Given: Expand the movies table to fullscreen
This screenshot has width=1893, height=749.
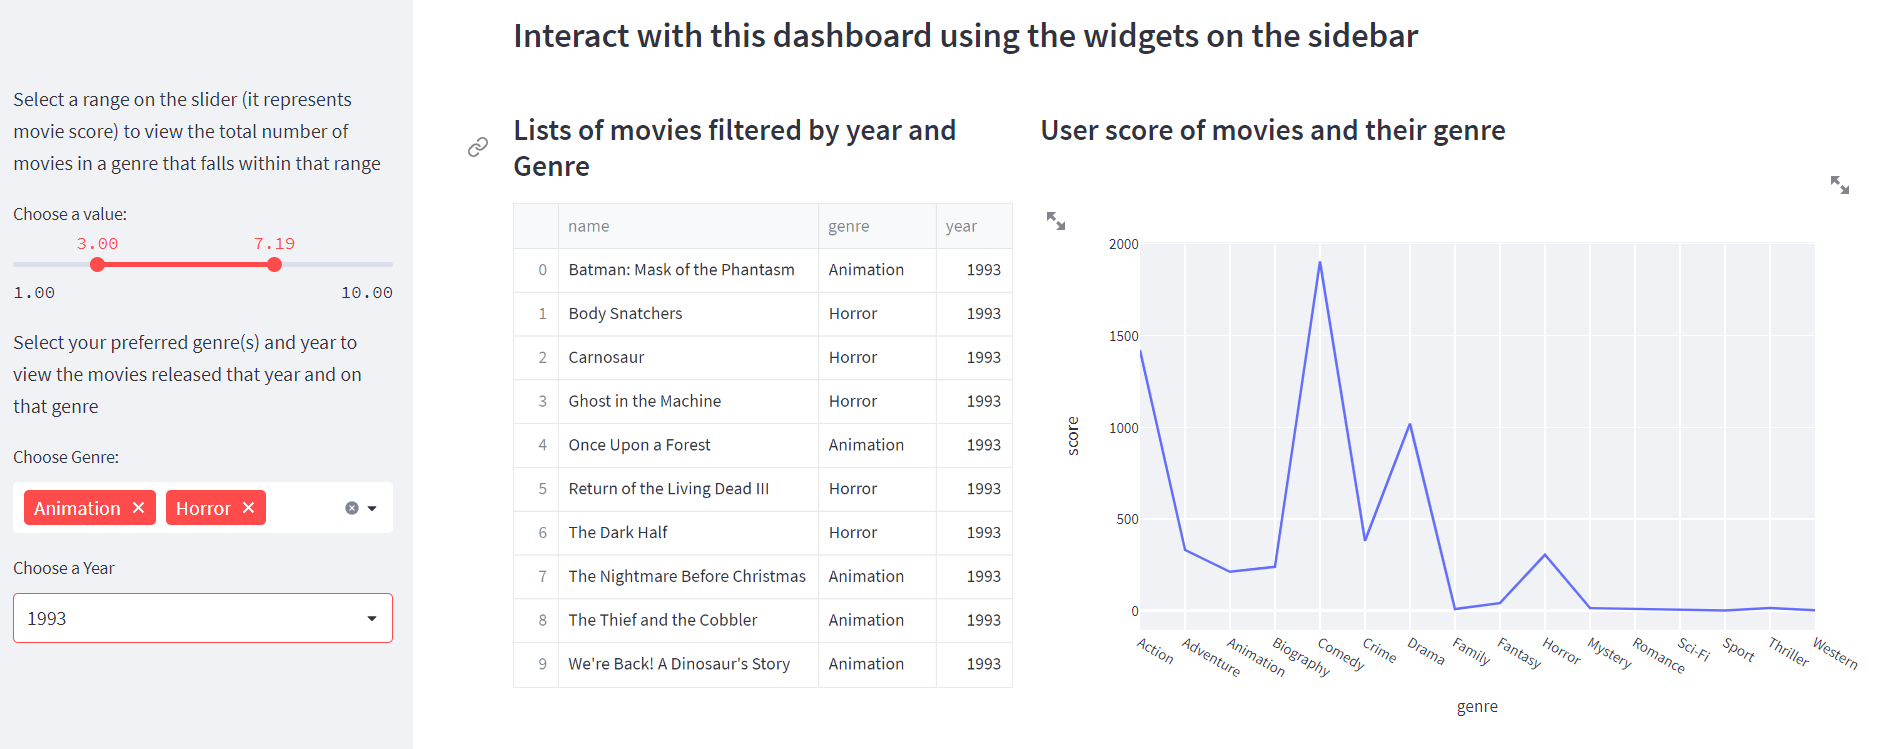Looking at the screenshot, I should (x=1056, y=221).
